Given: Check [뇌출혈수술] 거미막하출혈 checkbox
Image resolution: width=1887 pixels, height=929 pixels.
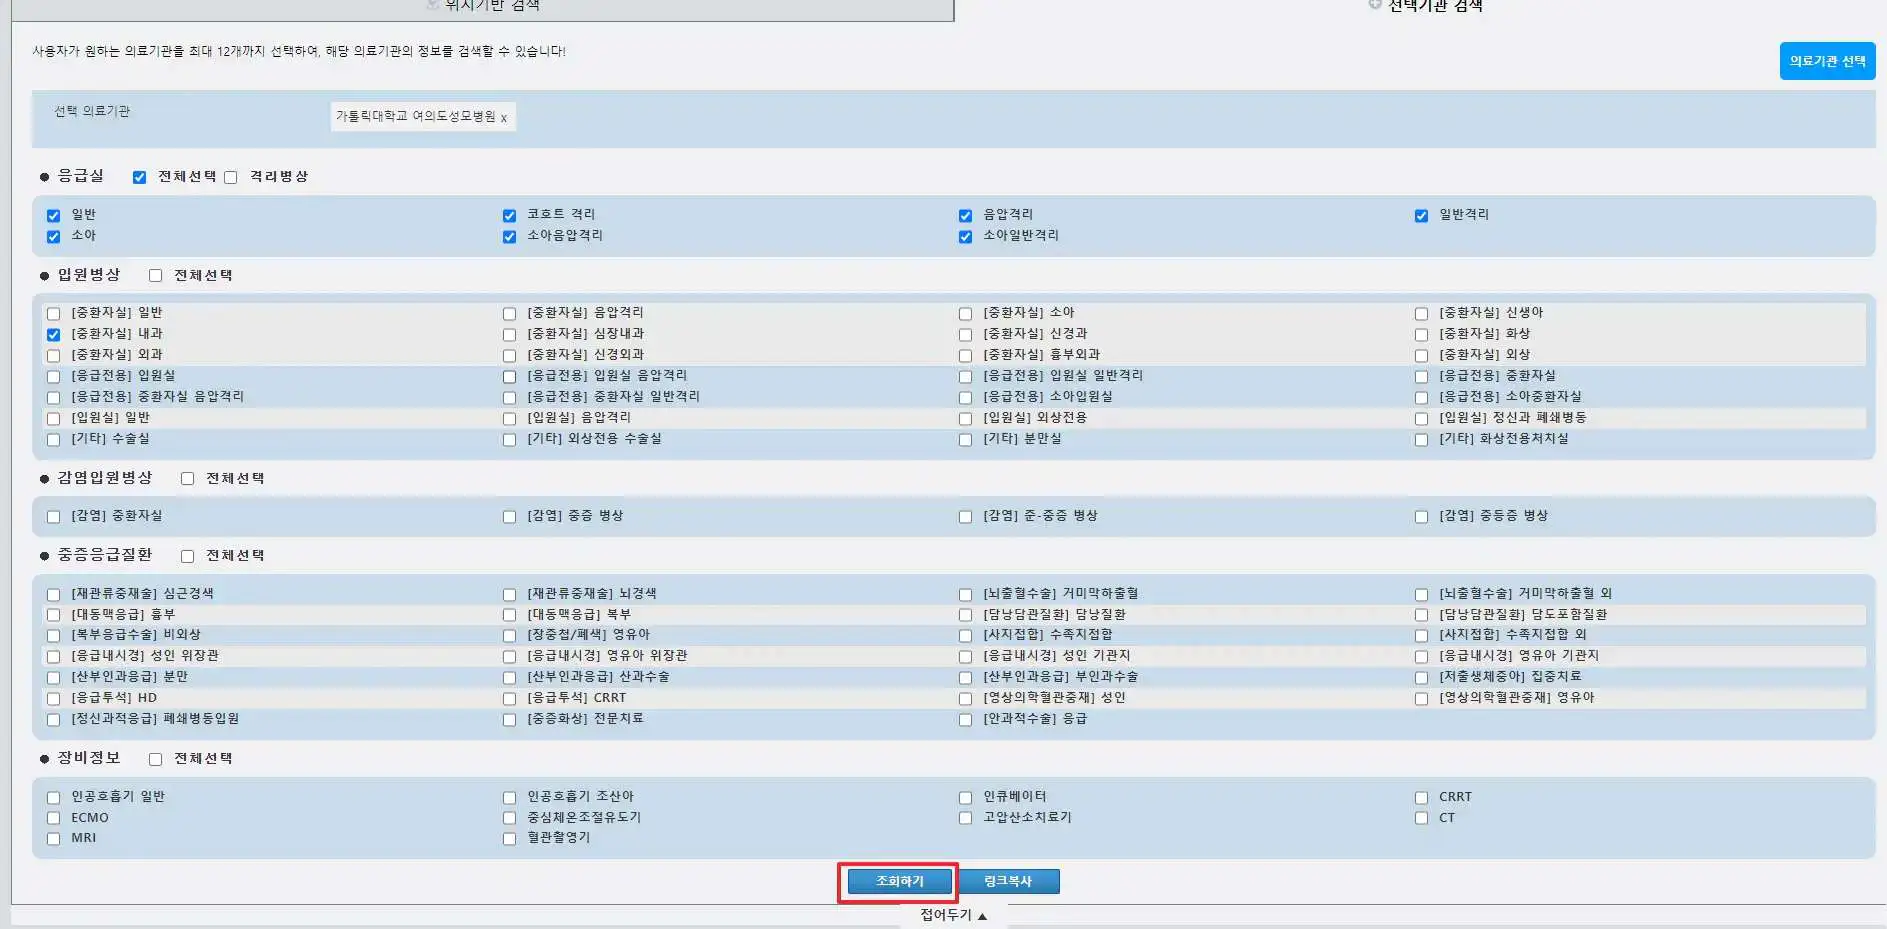Looking at the screenshot, I should pos(965,594).
